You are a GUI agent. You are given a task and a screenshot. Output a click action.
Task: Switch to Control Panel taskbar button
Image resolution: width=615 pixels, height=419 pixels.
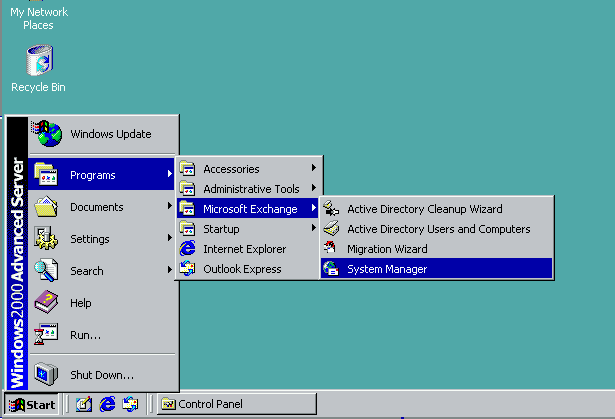point(237,404)
